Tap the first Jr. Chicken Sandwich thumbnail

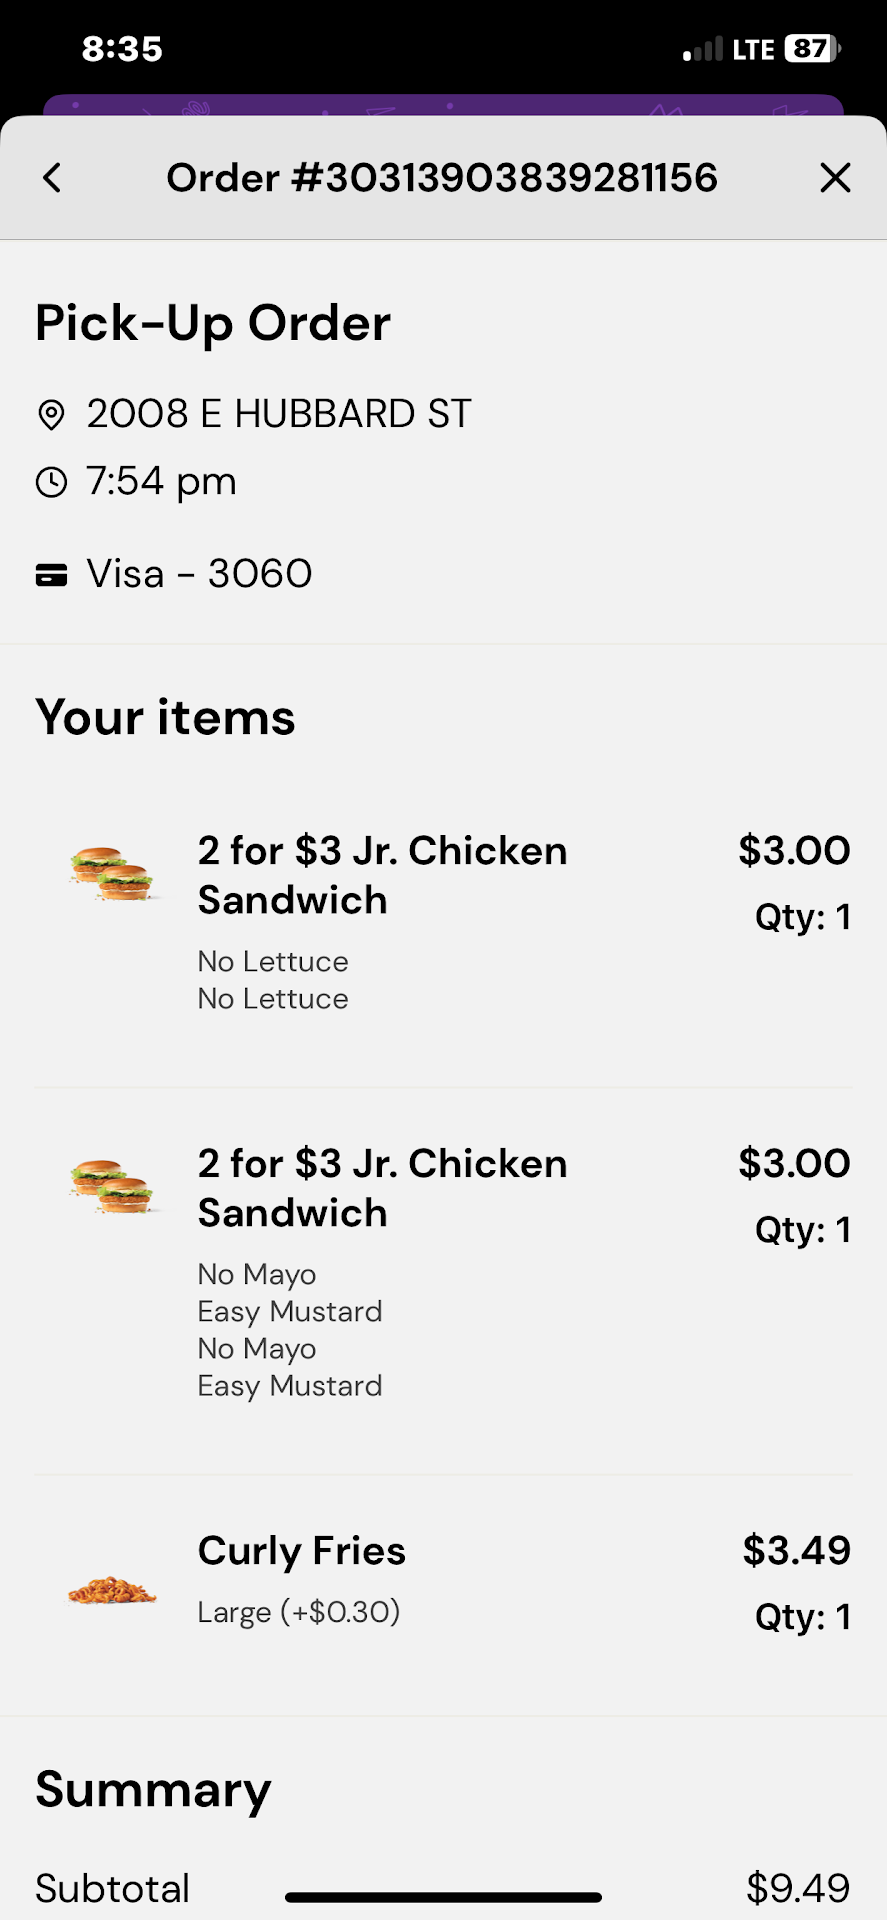(112, 873)
